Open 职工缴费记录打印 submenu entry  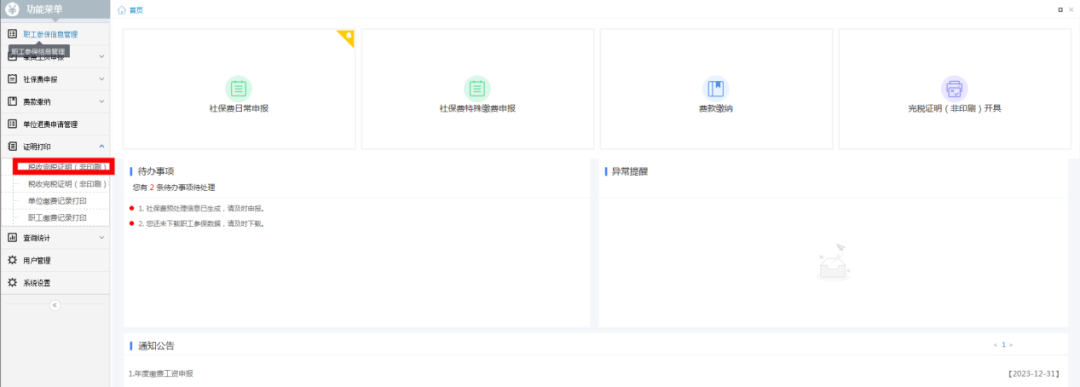[57, 218]
